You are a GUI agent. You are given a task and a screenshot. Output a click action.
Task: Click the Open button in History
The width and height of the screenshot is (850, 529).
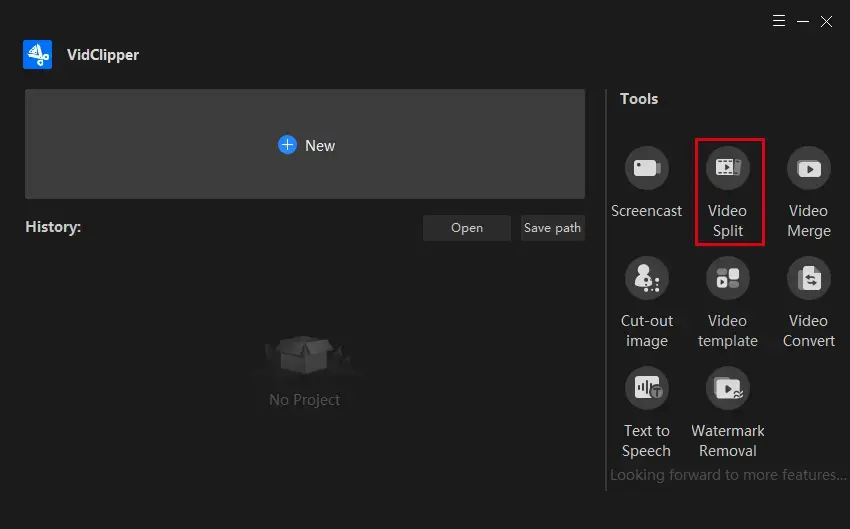(467, 228)
